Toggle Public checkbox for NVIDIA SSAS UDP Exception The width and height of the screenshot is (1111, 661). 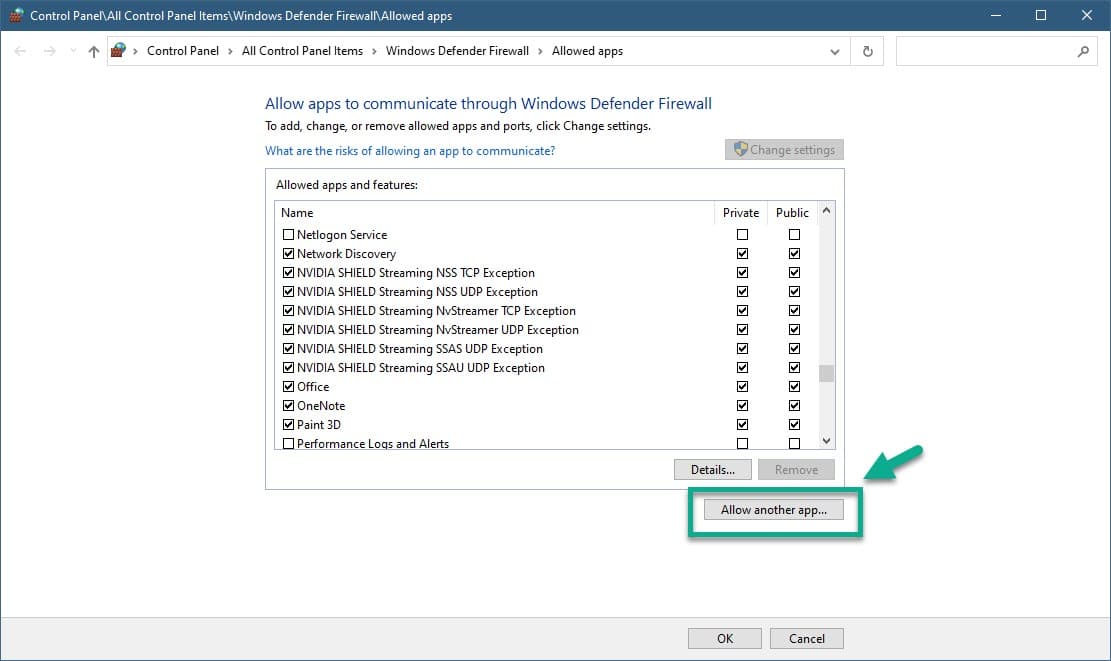coord(794,349)
